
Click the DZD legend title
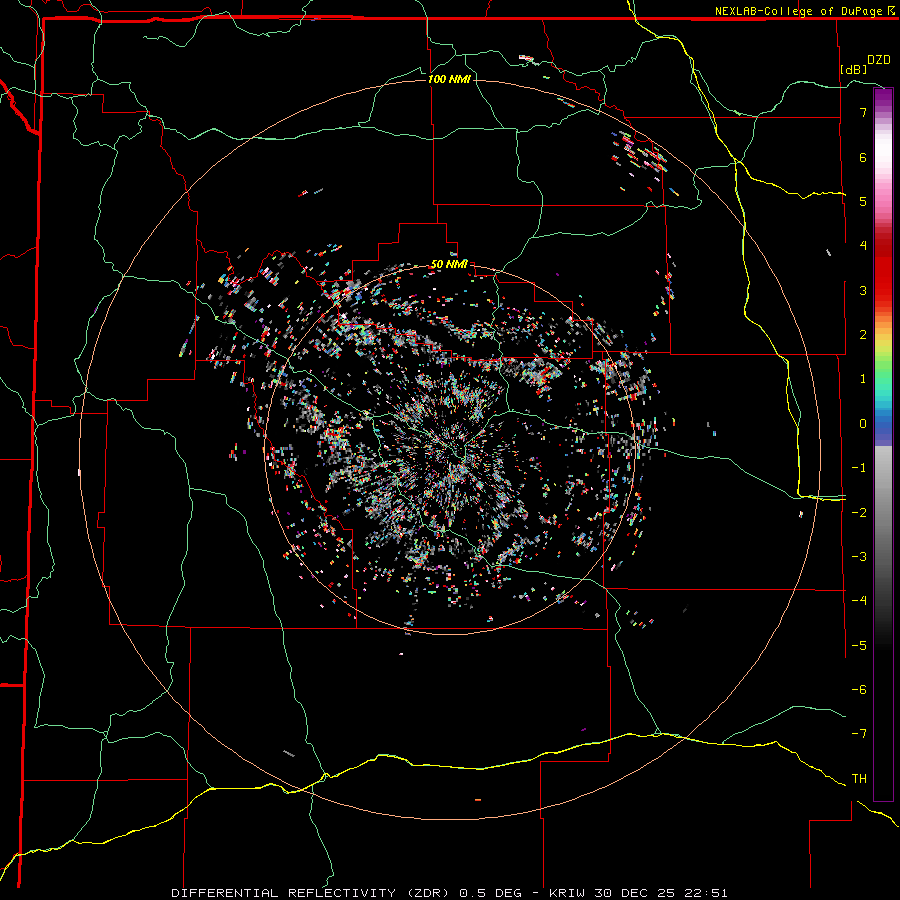(x=878, y=60)
